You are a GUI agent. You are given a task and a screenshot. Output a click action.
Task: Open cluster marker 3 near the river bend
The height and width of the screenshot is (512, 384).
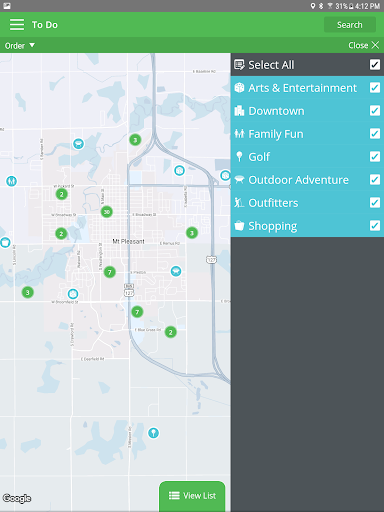point(28,293)
